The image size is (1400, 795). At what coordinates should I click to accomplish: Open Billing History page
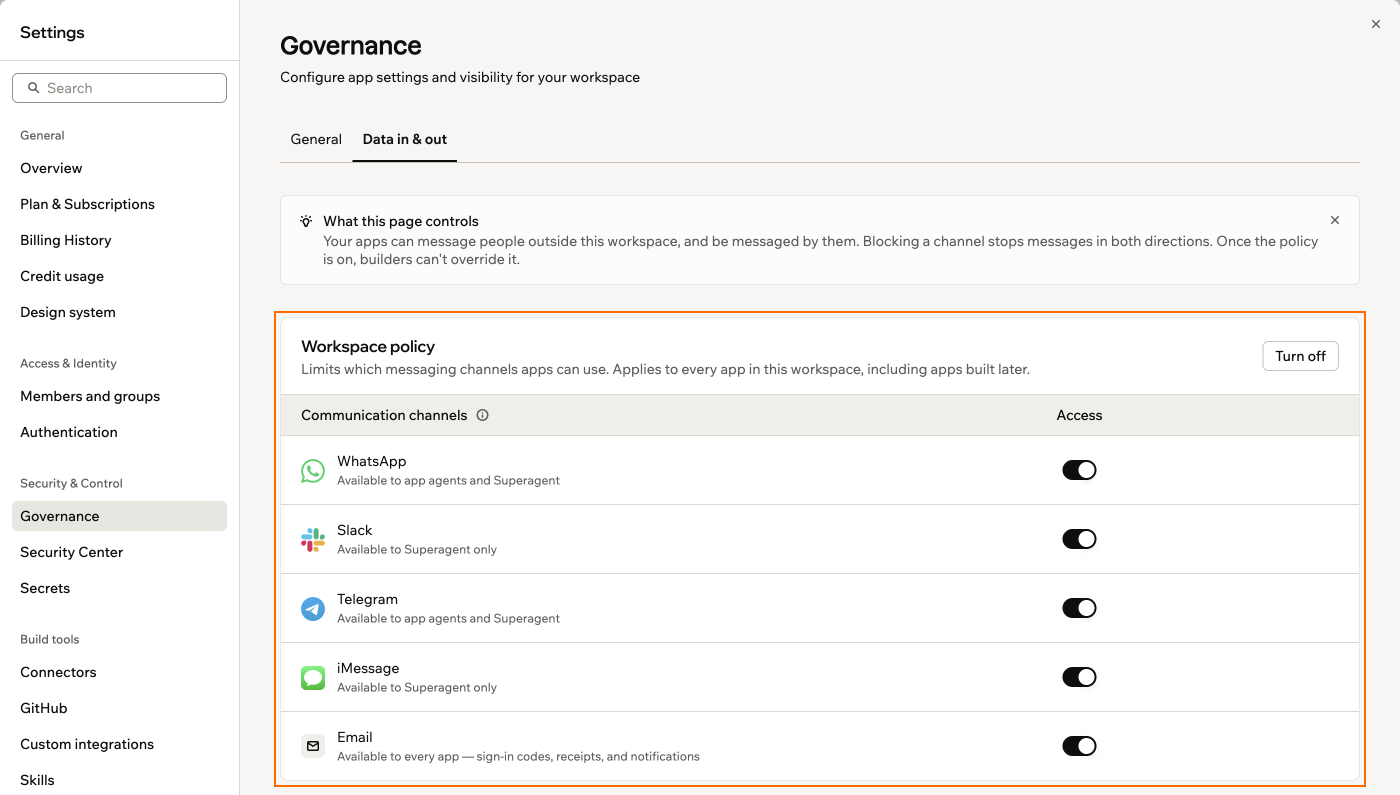tap(119, 240)
